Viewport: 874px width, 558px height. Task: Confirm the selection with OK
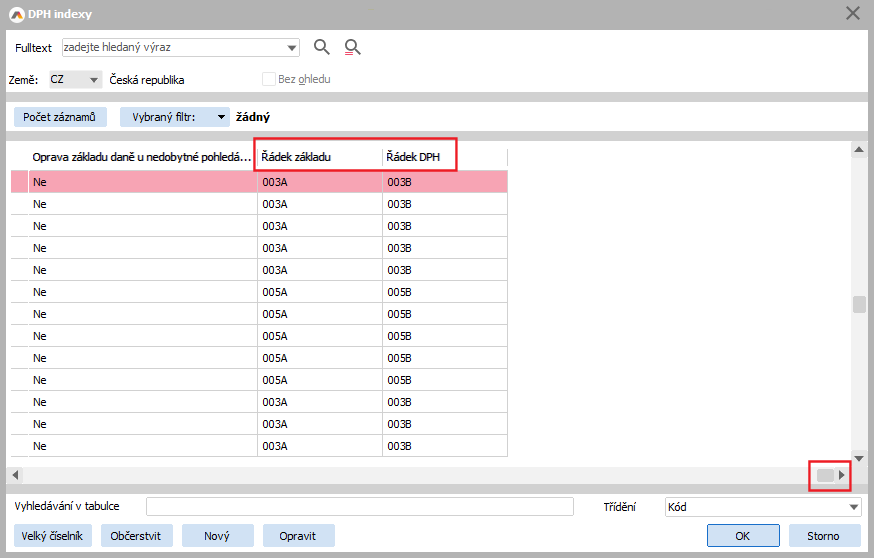tap(742, 536)
